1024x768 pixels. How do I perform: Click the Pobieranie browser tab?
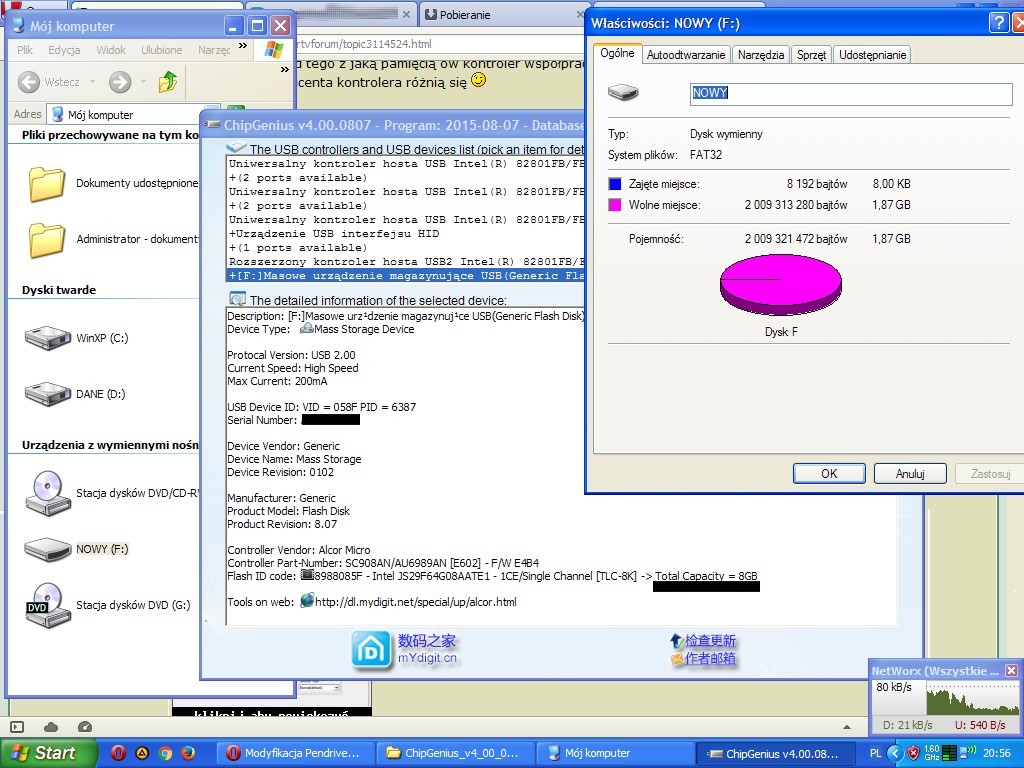click(500, 14)
